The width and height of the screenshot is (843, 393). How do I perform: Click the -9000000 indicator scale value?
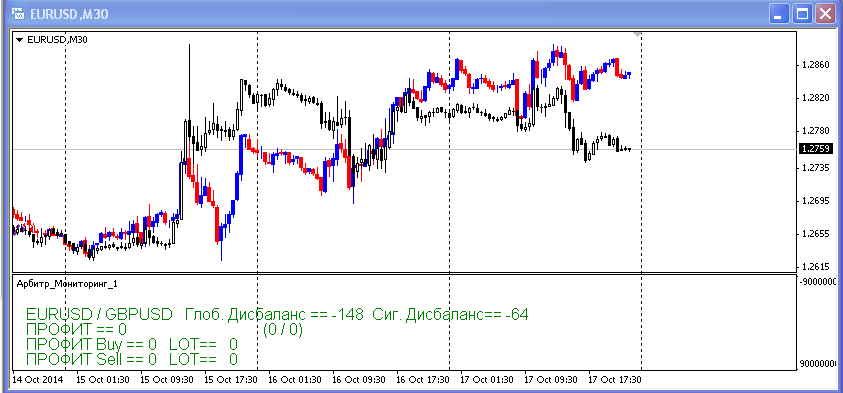(x=818, y=282)
